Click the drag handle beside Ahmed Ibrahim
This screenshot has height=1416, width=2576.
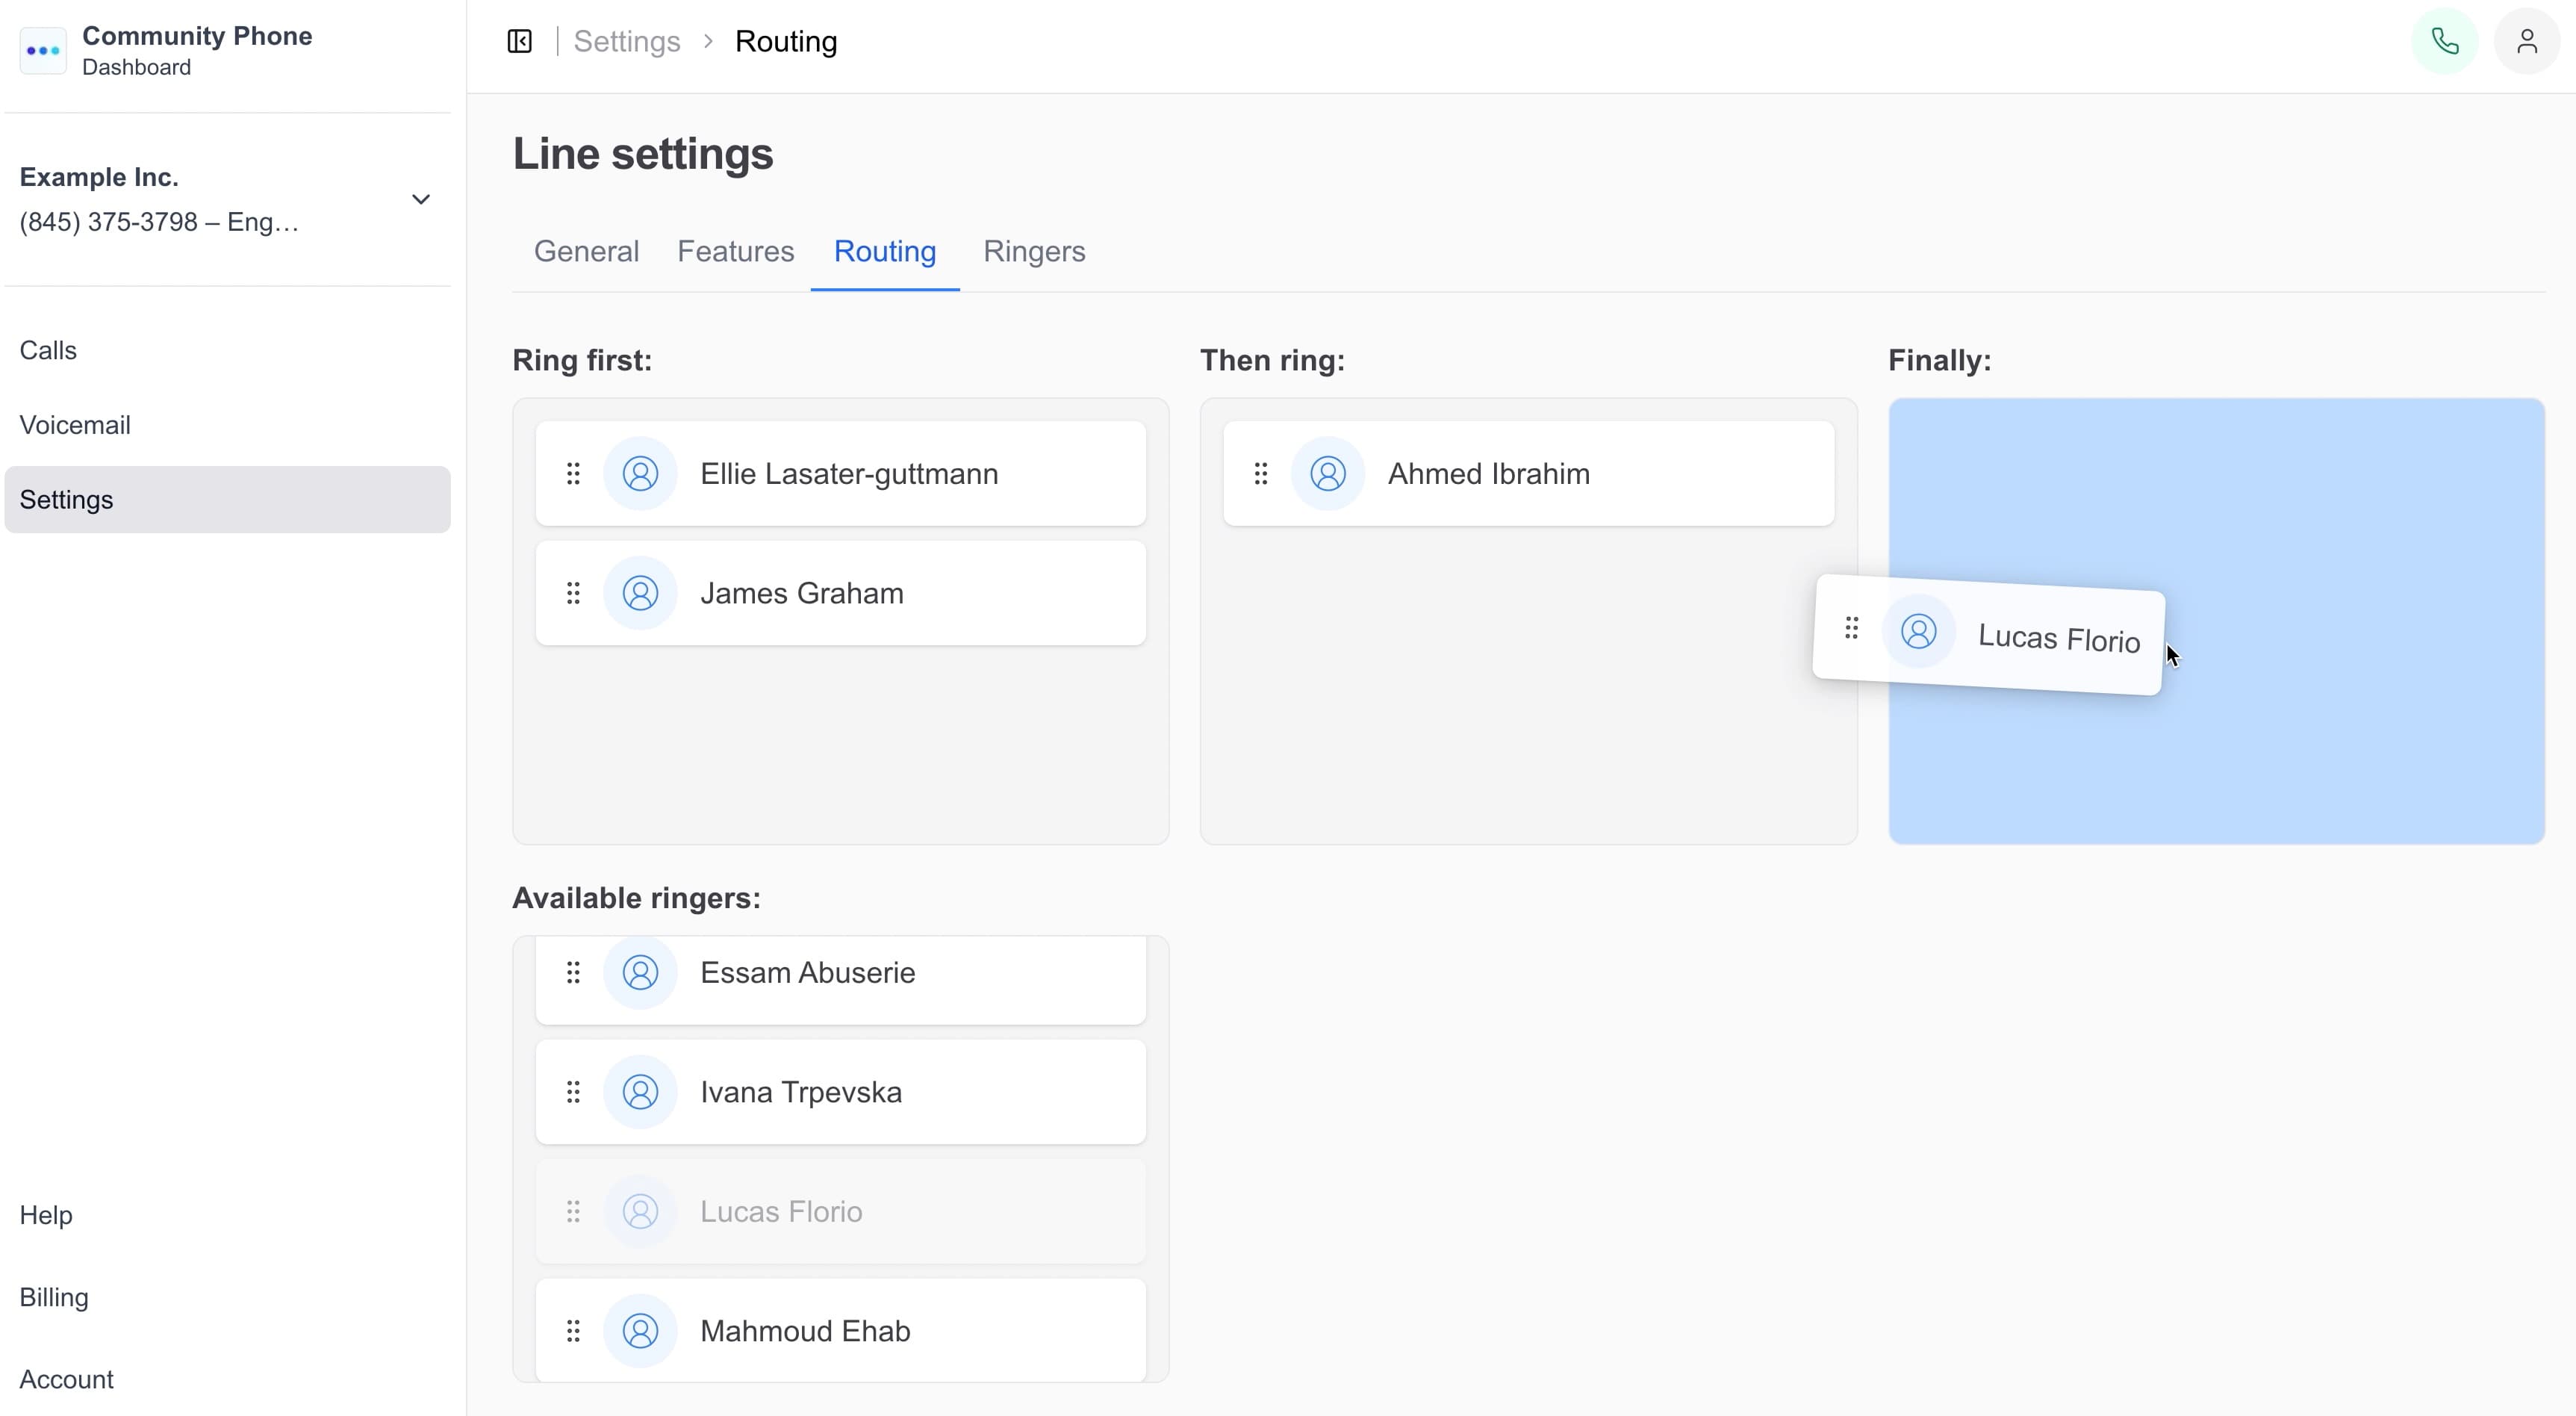click(x=1260, y=473)
